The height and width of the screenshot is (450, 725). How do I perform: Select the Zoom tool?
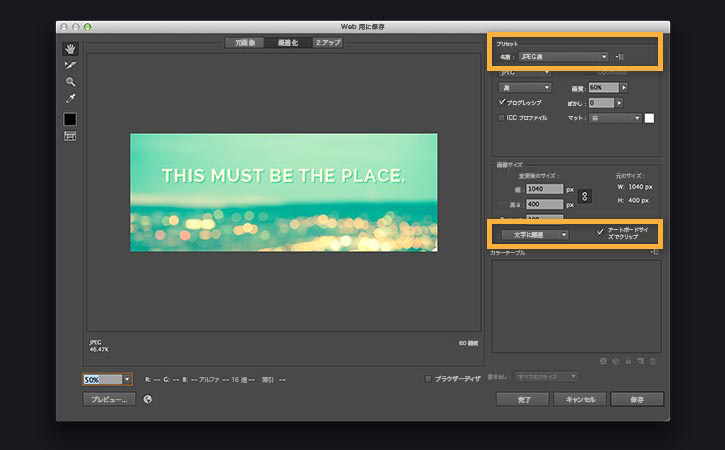tap(70, 82)
